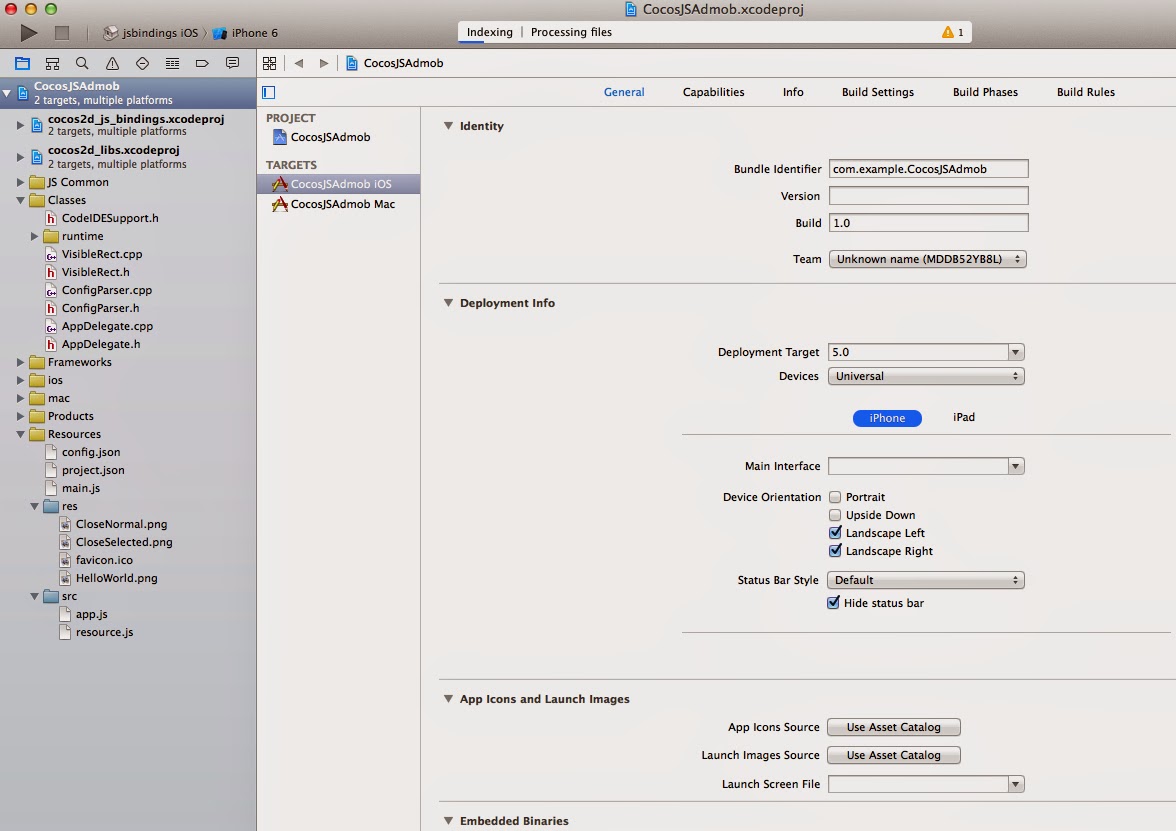Click the Bundle Identifier field
The image size is (1176, 831).
click(928, 169)
